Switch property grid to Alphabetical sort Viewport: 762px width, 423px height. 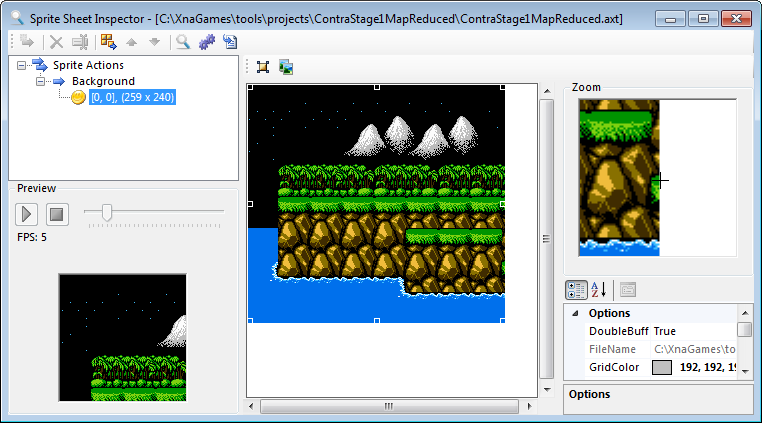[x=599, y=290]
